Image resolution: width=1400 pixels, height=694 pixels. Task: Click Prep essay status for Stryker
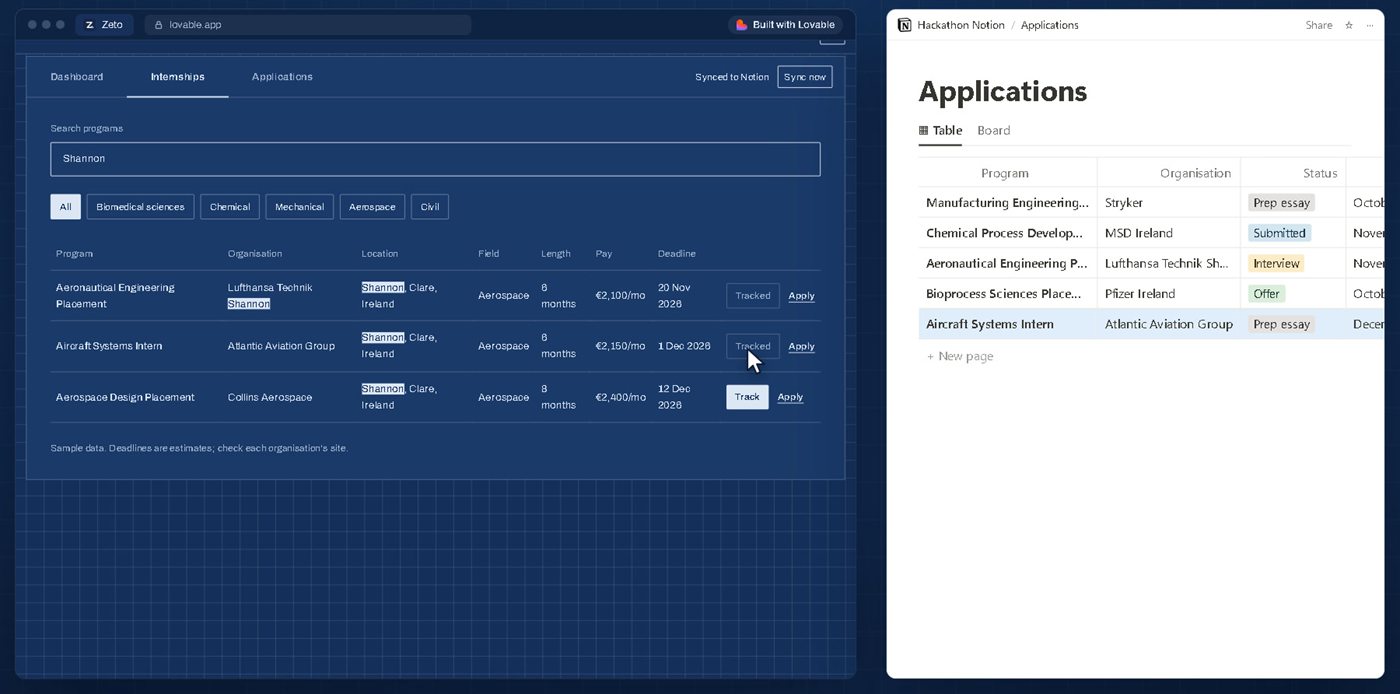[x=1281, y=203]
